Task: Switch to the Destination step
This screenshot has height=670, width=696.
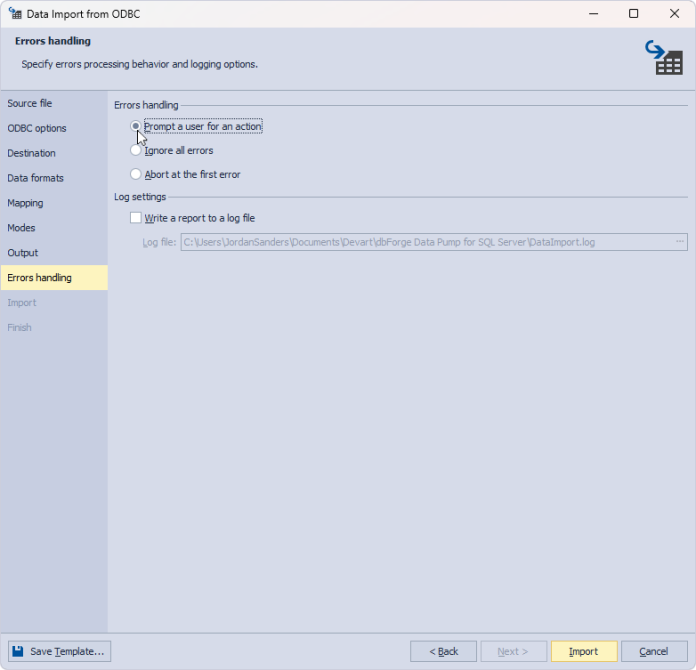Action: pyautogui.click(x=54, y=153)
